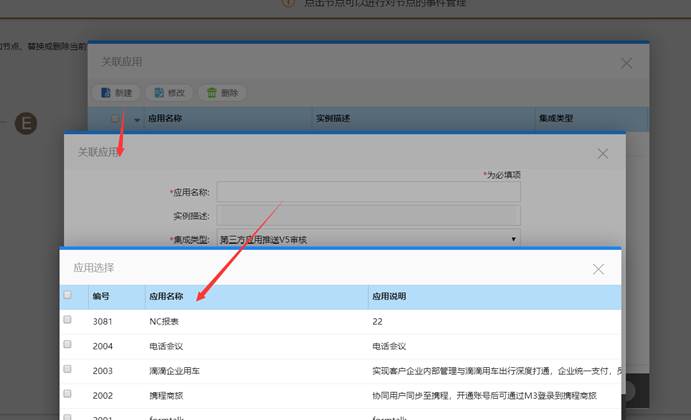This screenshot has width=691, height=420.
Task: Click the 新建 new-document icon
Action: pos(106,93)
